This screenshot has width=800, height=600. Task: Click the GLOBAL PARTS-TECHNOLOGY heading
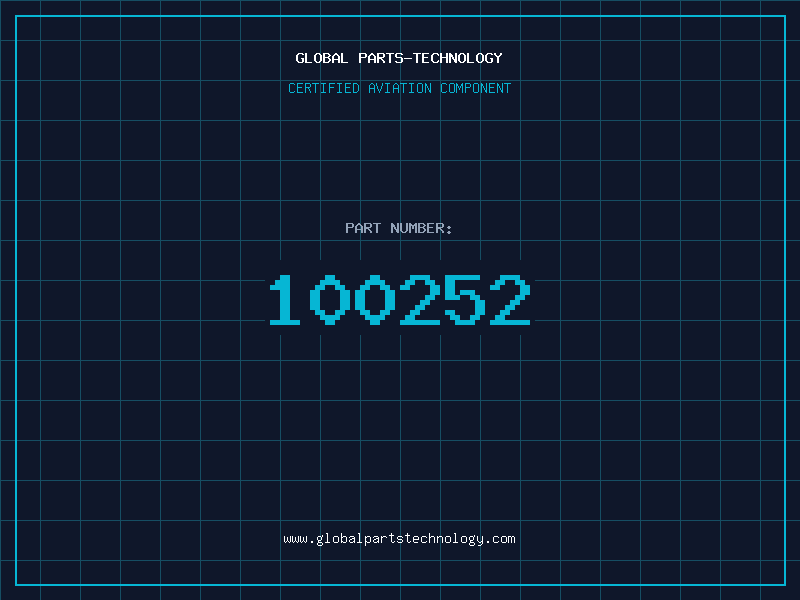pyautogui.click(x=399, y=58)
